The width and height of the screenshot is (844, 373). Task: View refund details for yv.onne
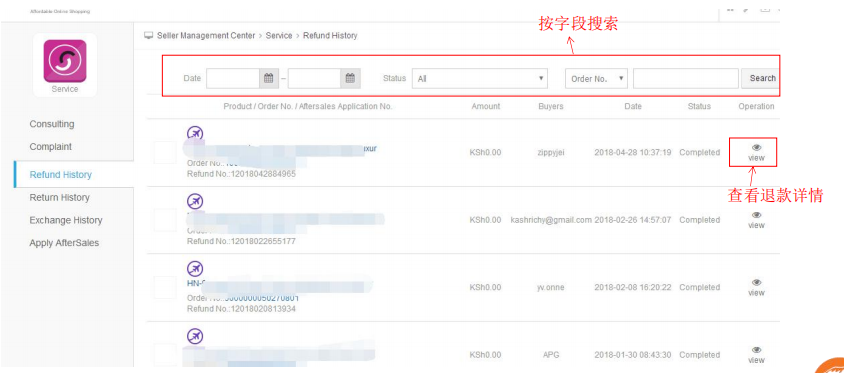pyautogui.click(x=756, y=287)
